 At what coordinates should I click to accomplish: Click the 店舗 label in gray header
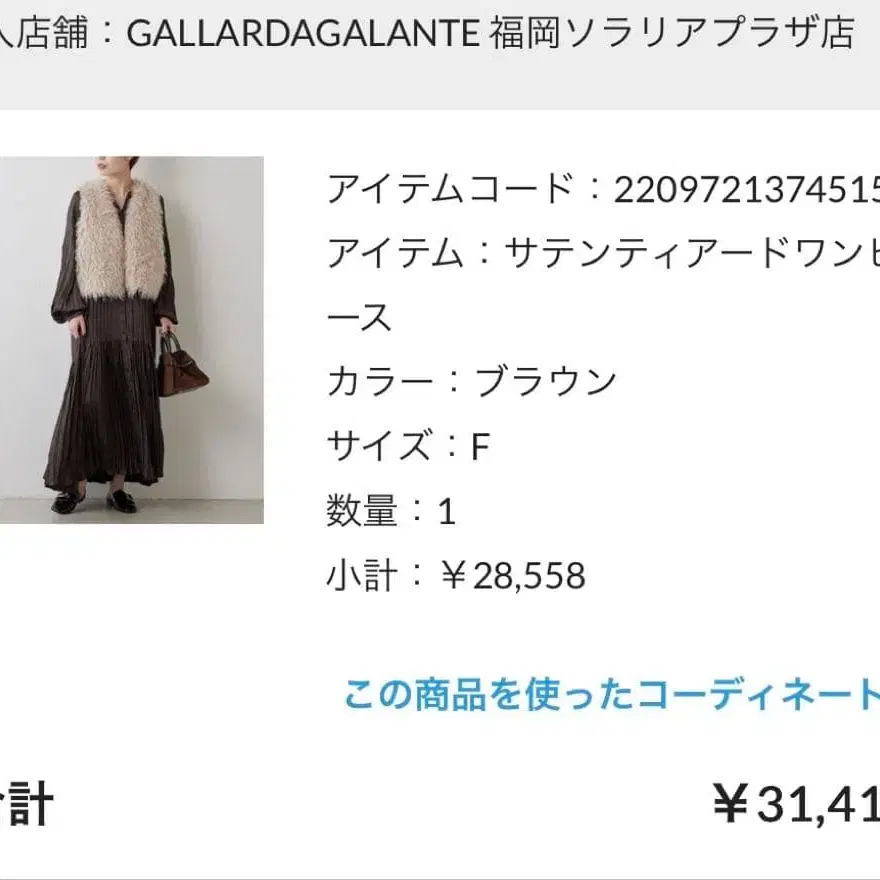click(51, 33)
